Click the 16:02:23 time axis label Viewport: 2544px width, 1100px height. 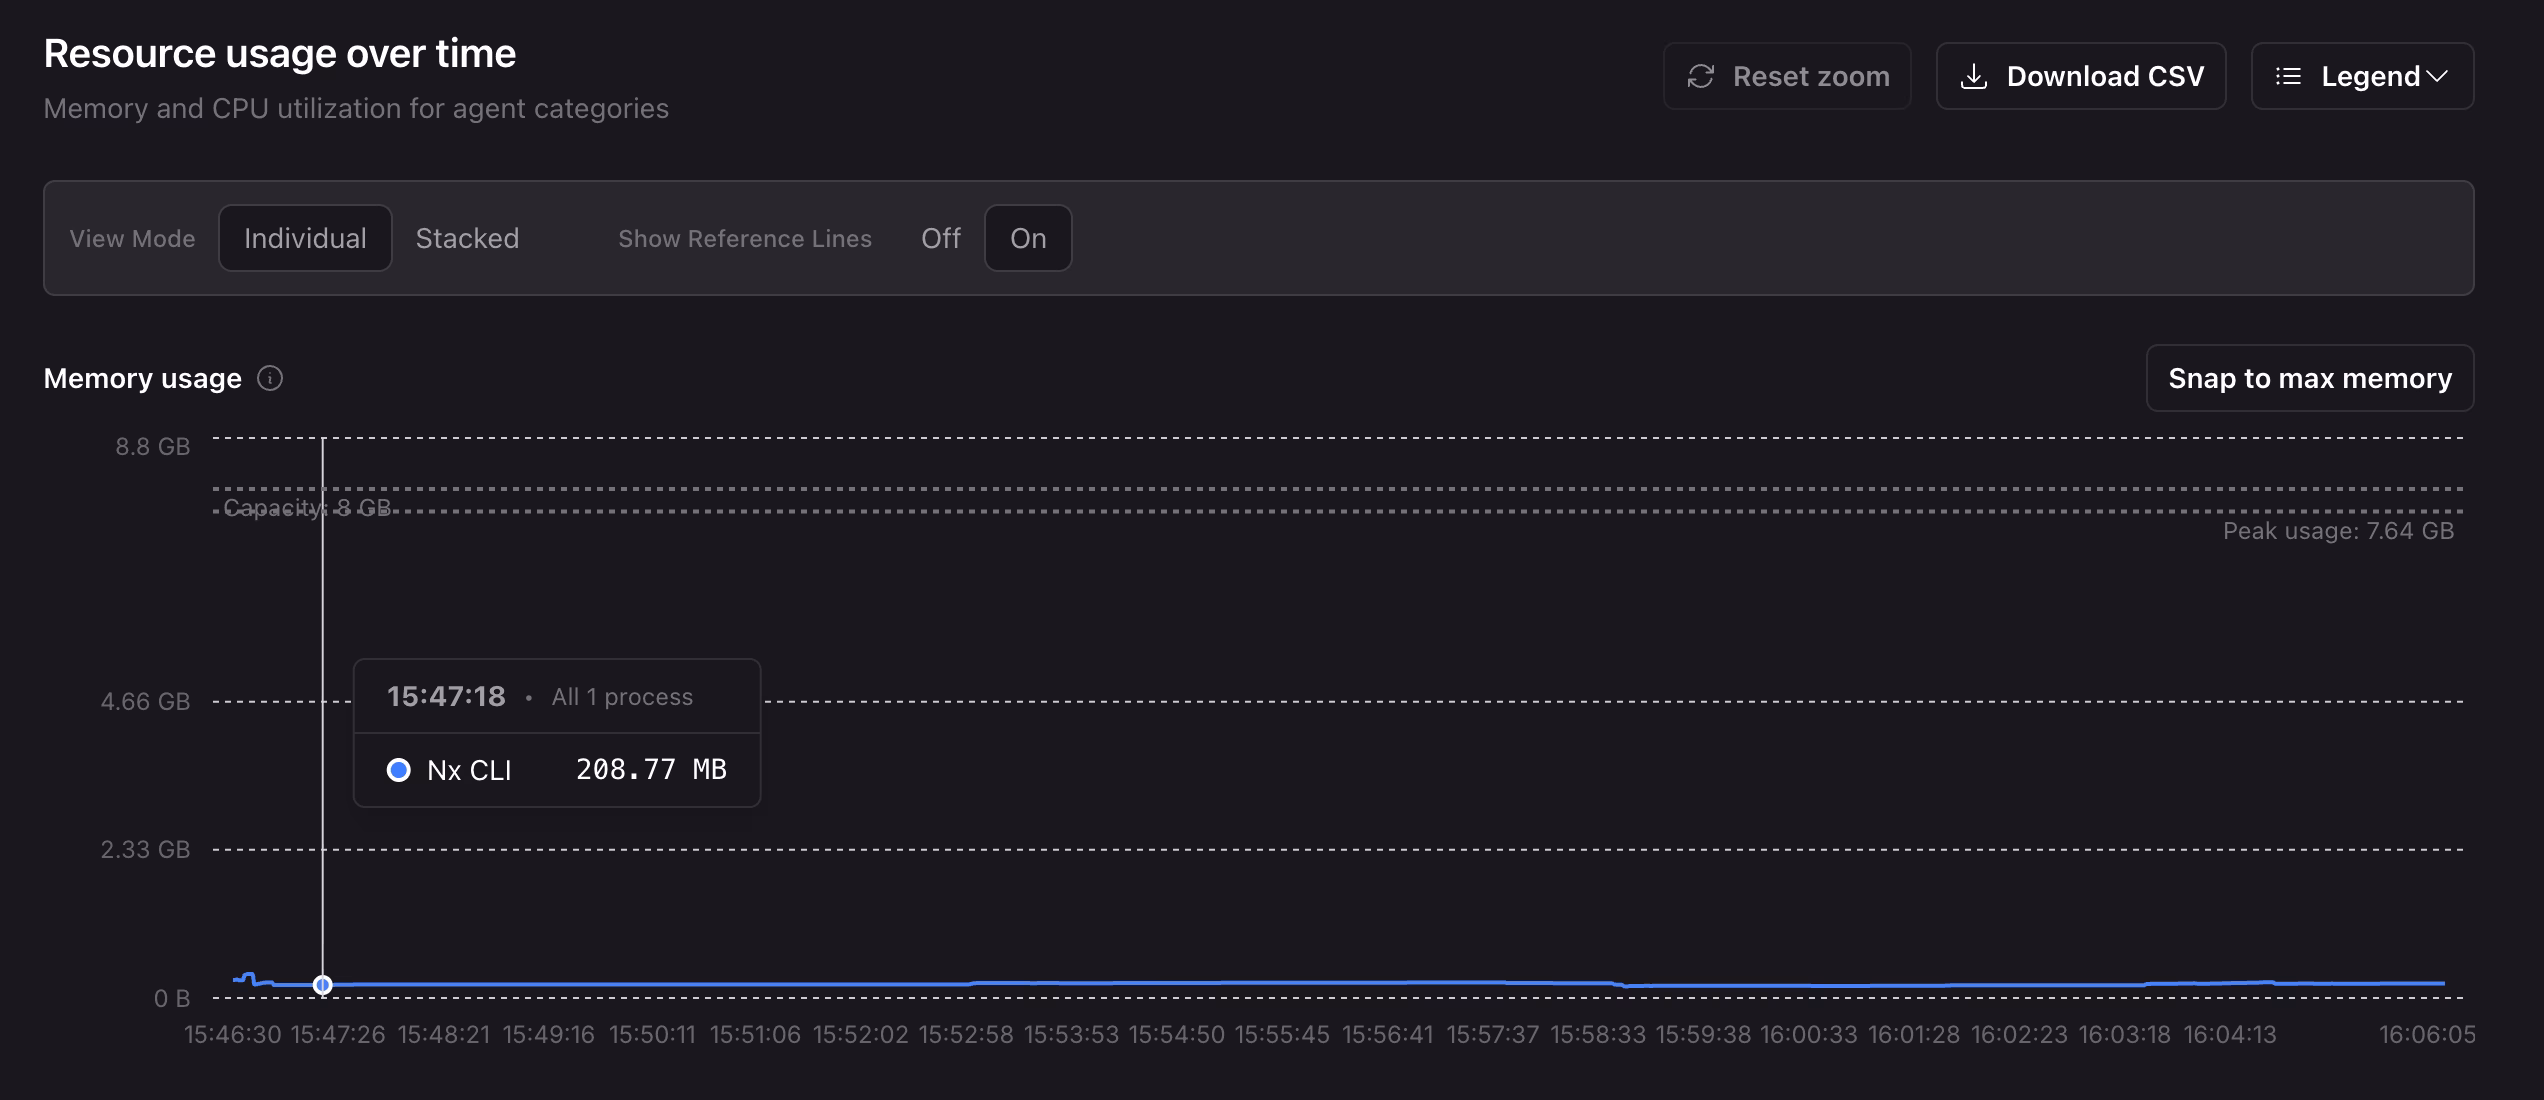[x=2019, y=1035]
